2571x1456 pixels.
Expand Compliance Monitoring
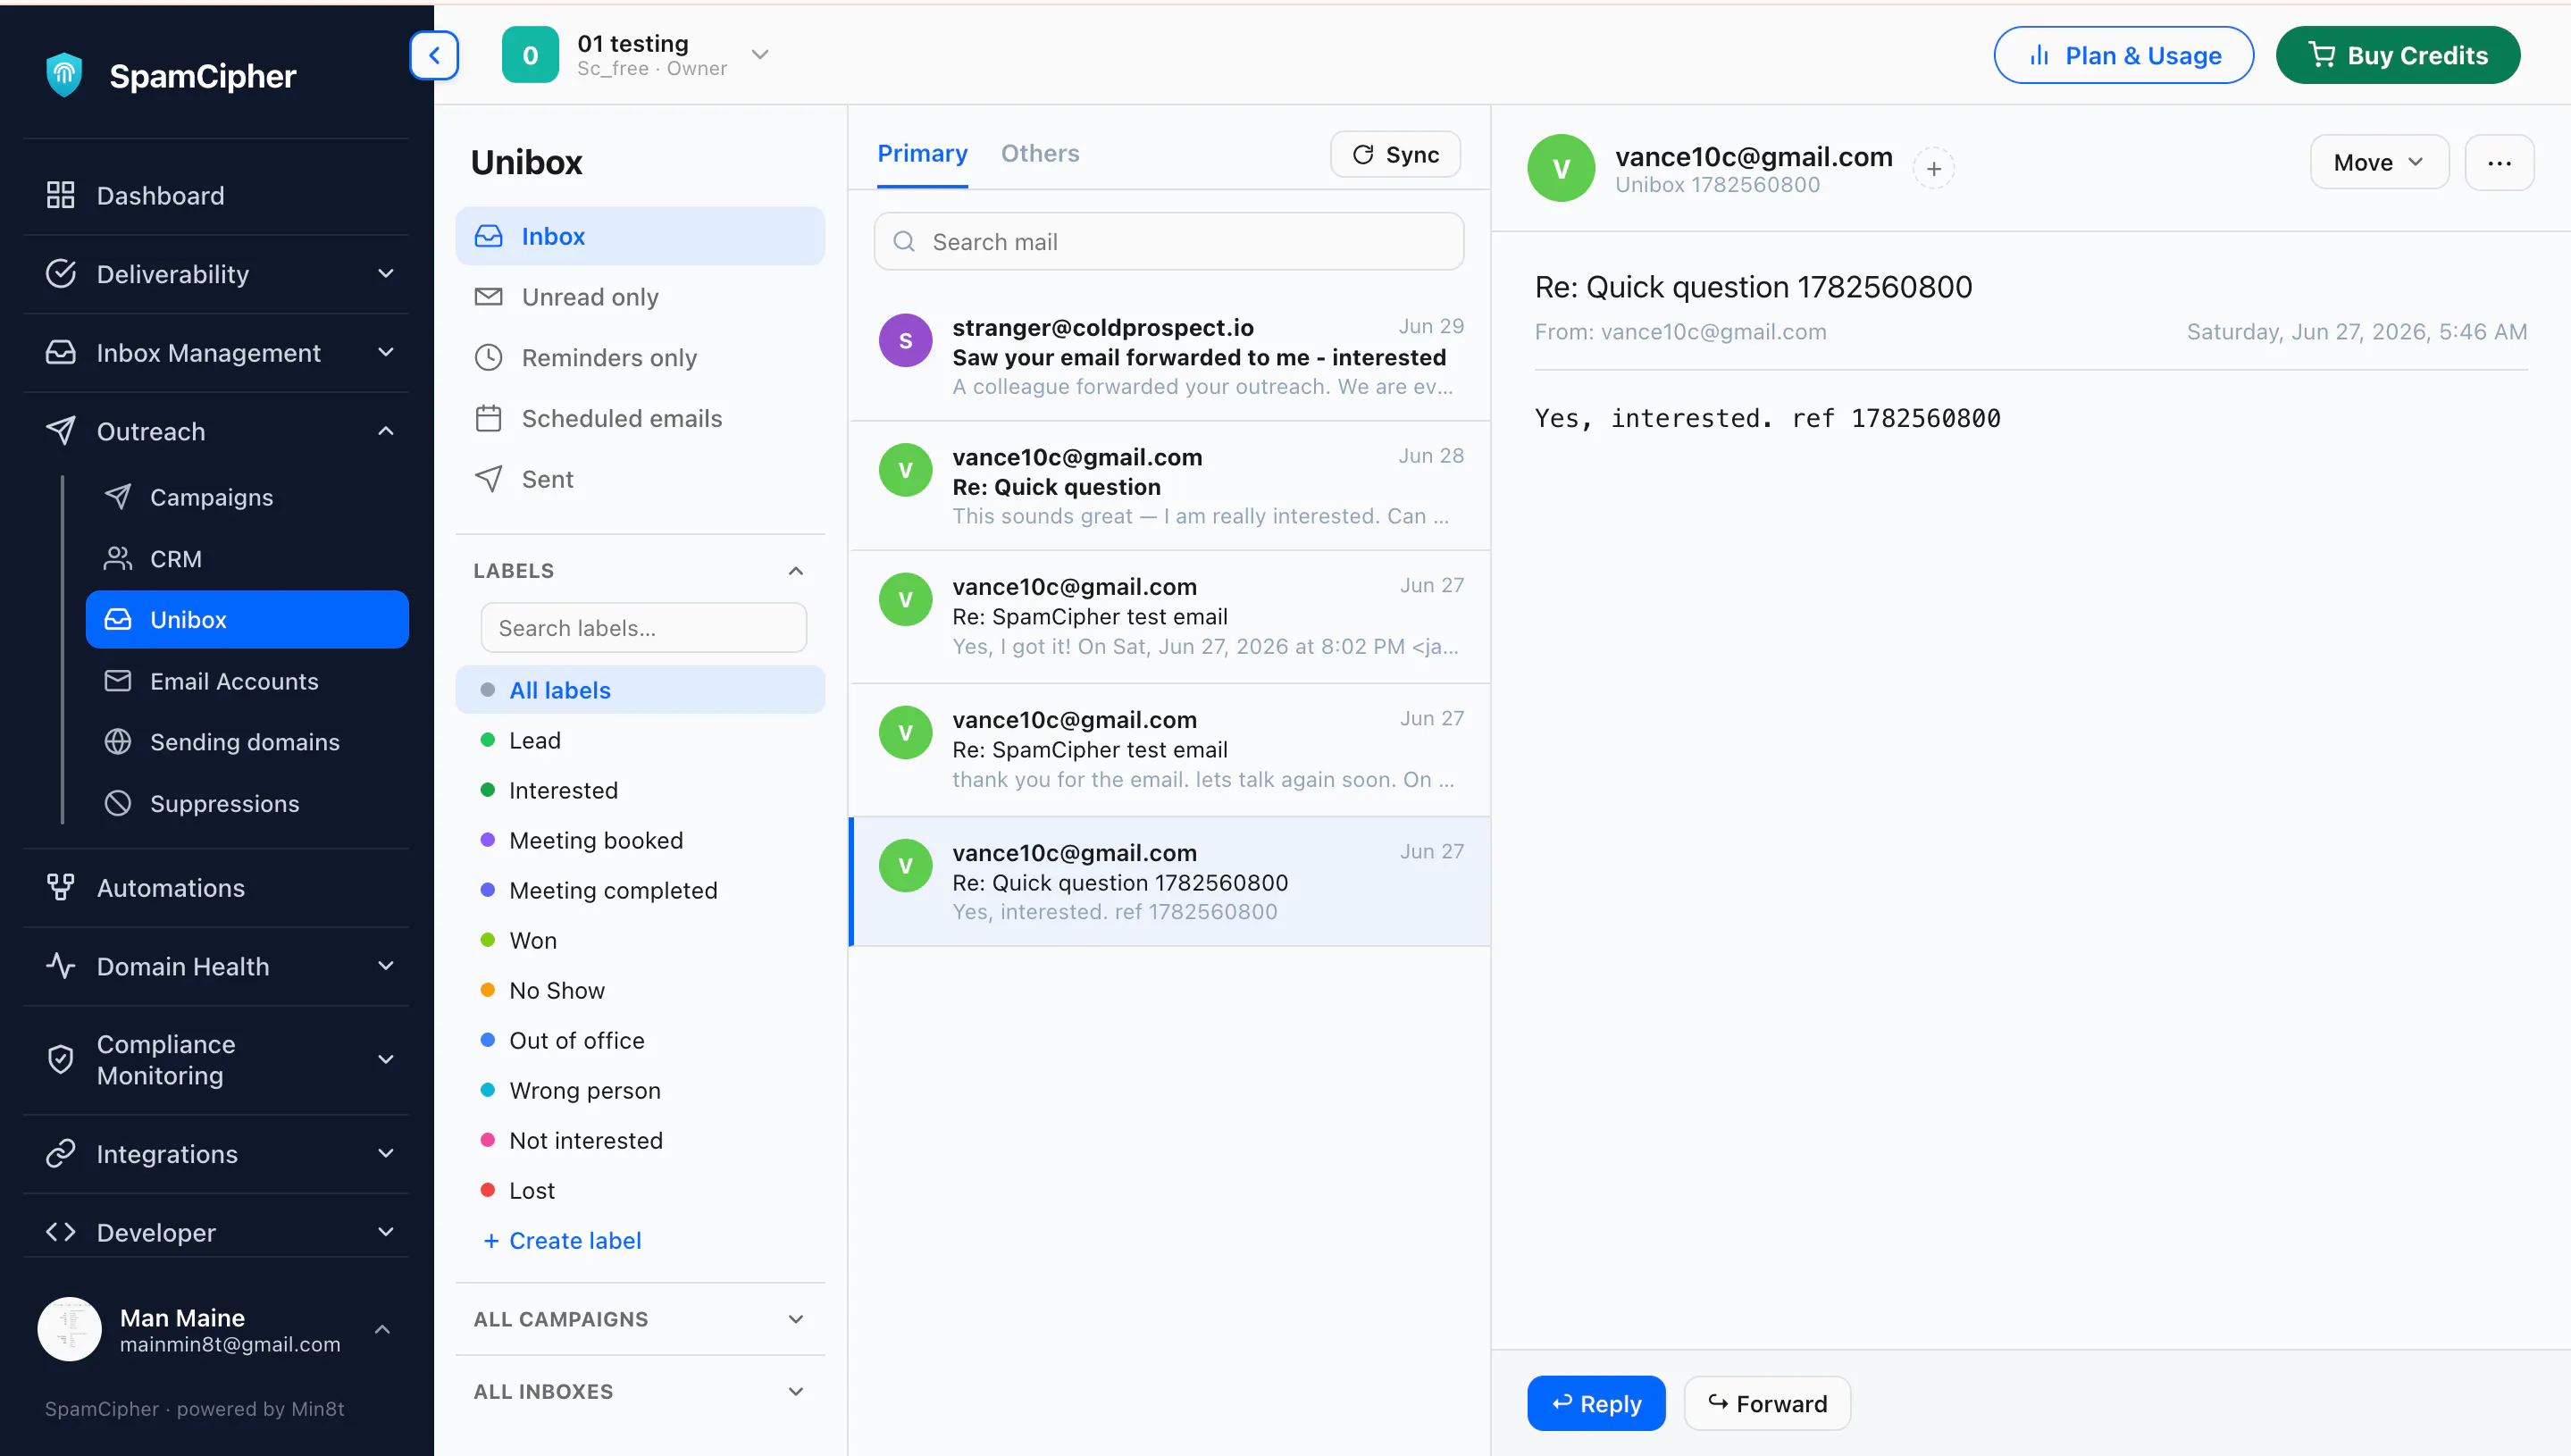click(216, 1060)
